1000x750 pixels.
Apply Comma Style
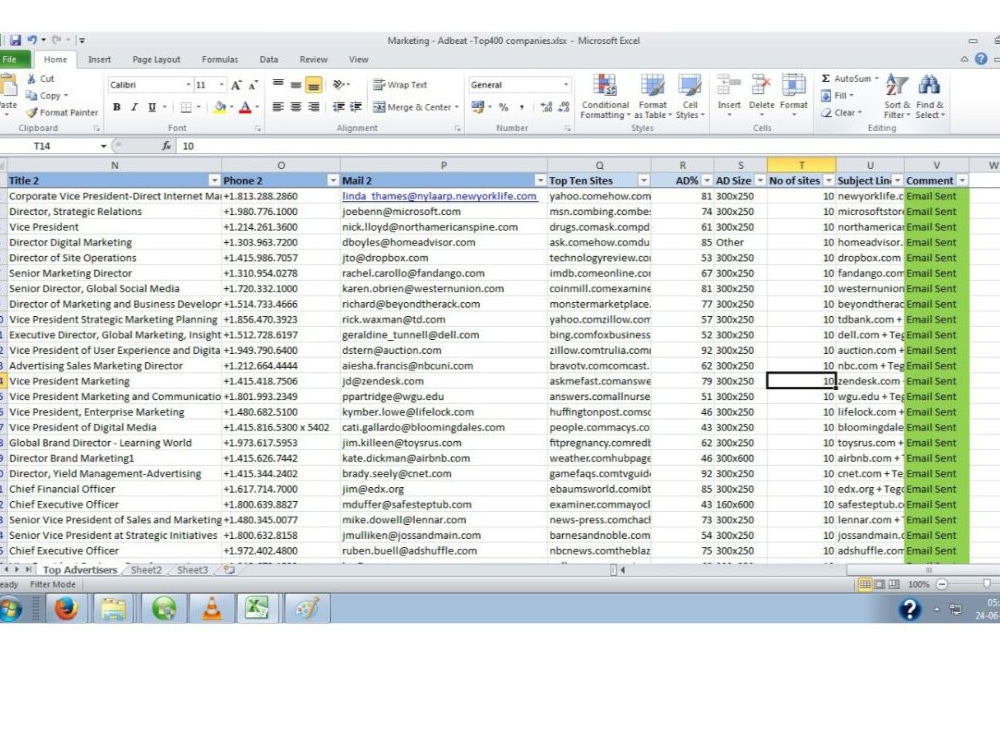[522, 107]
